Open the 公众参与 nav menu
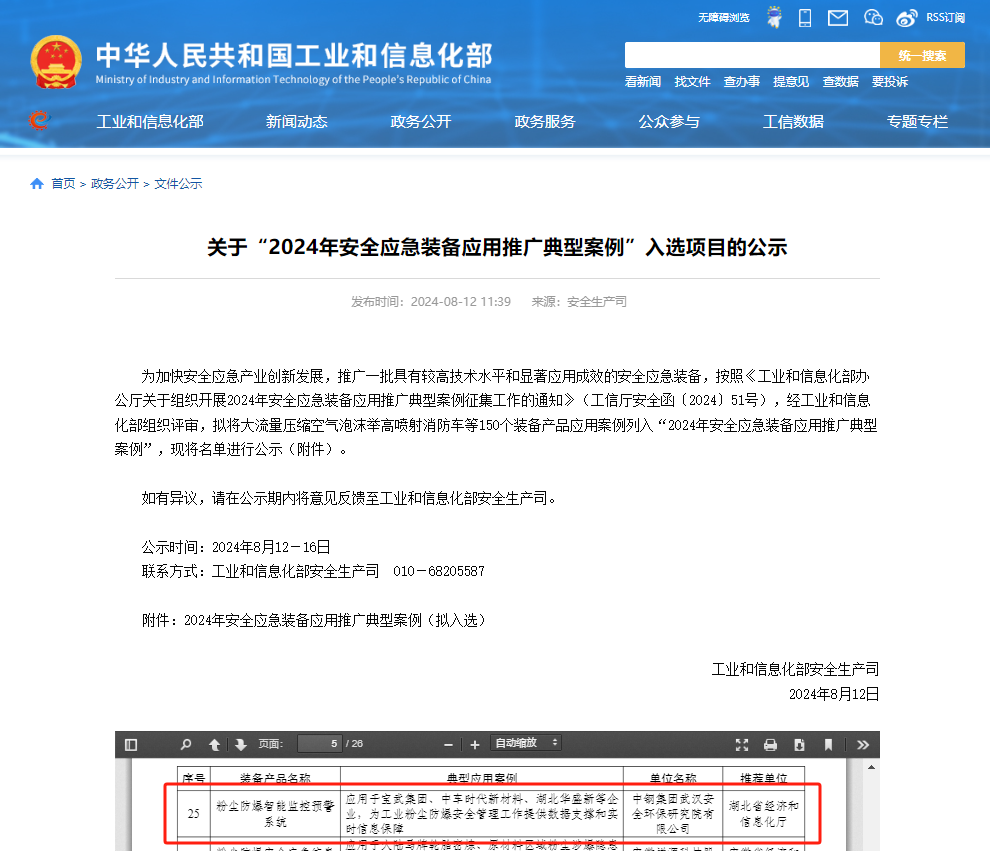Image resolution: width=990 pixels, height=851 pixels. point(669,121)
